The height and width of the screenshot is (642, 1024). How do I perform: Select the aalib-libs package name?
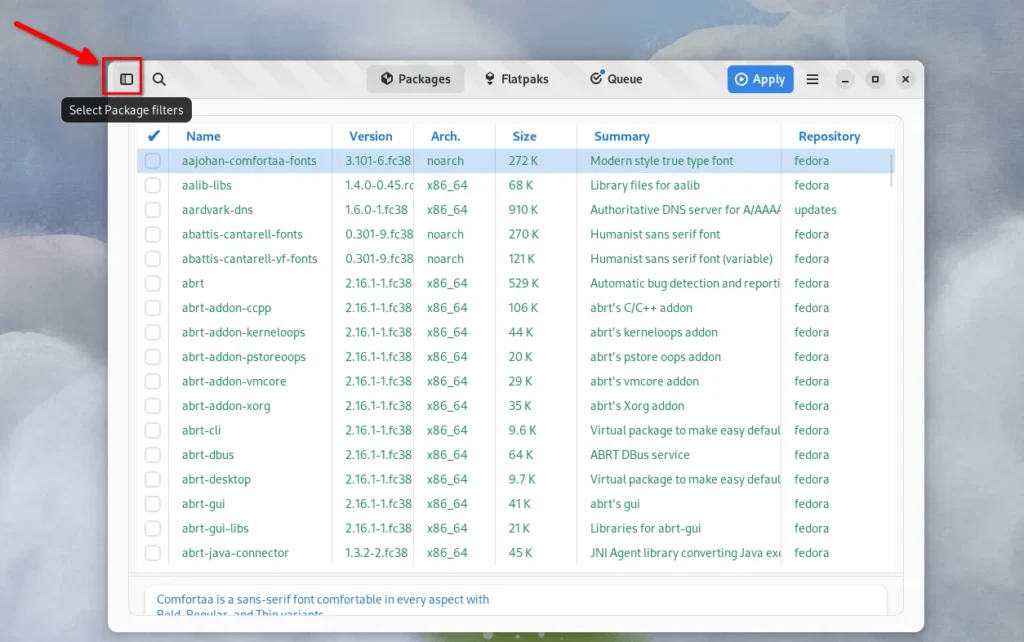pos(206,185)
